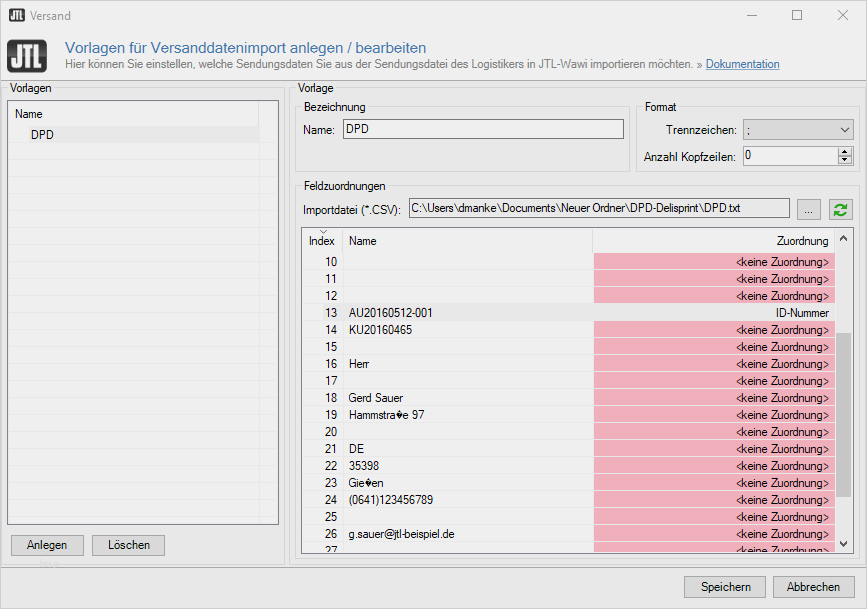Sort by the Index column header

point(322,241)
